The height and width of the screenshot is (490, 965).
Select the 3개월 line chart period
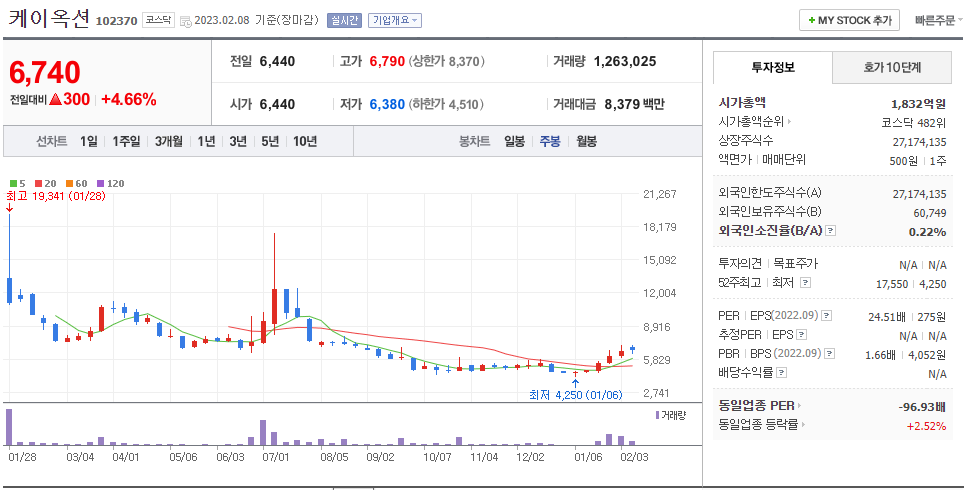pyautogui.click(x=169, y=142)
